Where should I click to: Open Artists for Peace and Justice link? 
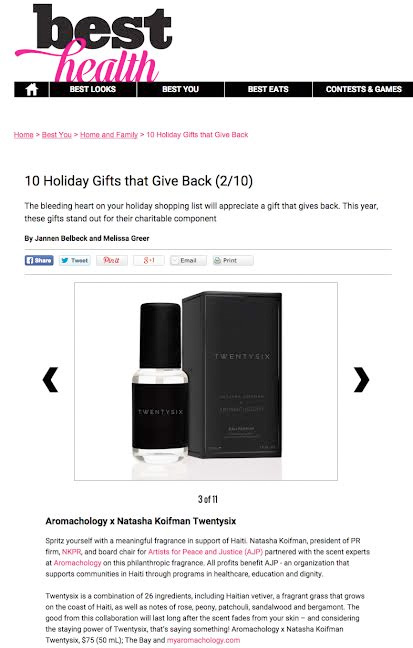[x=205, y=552]
